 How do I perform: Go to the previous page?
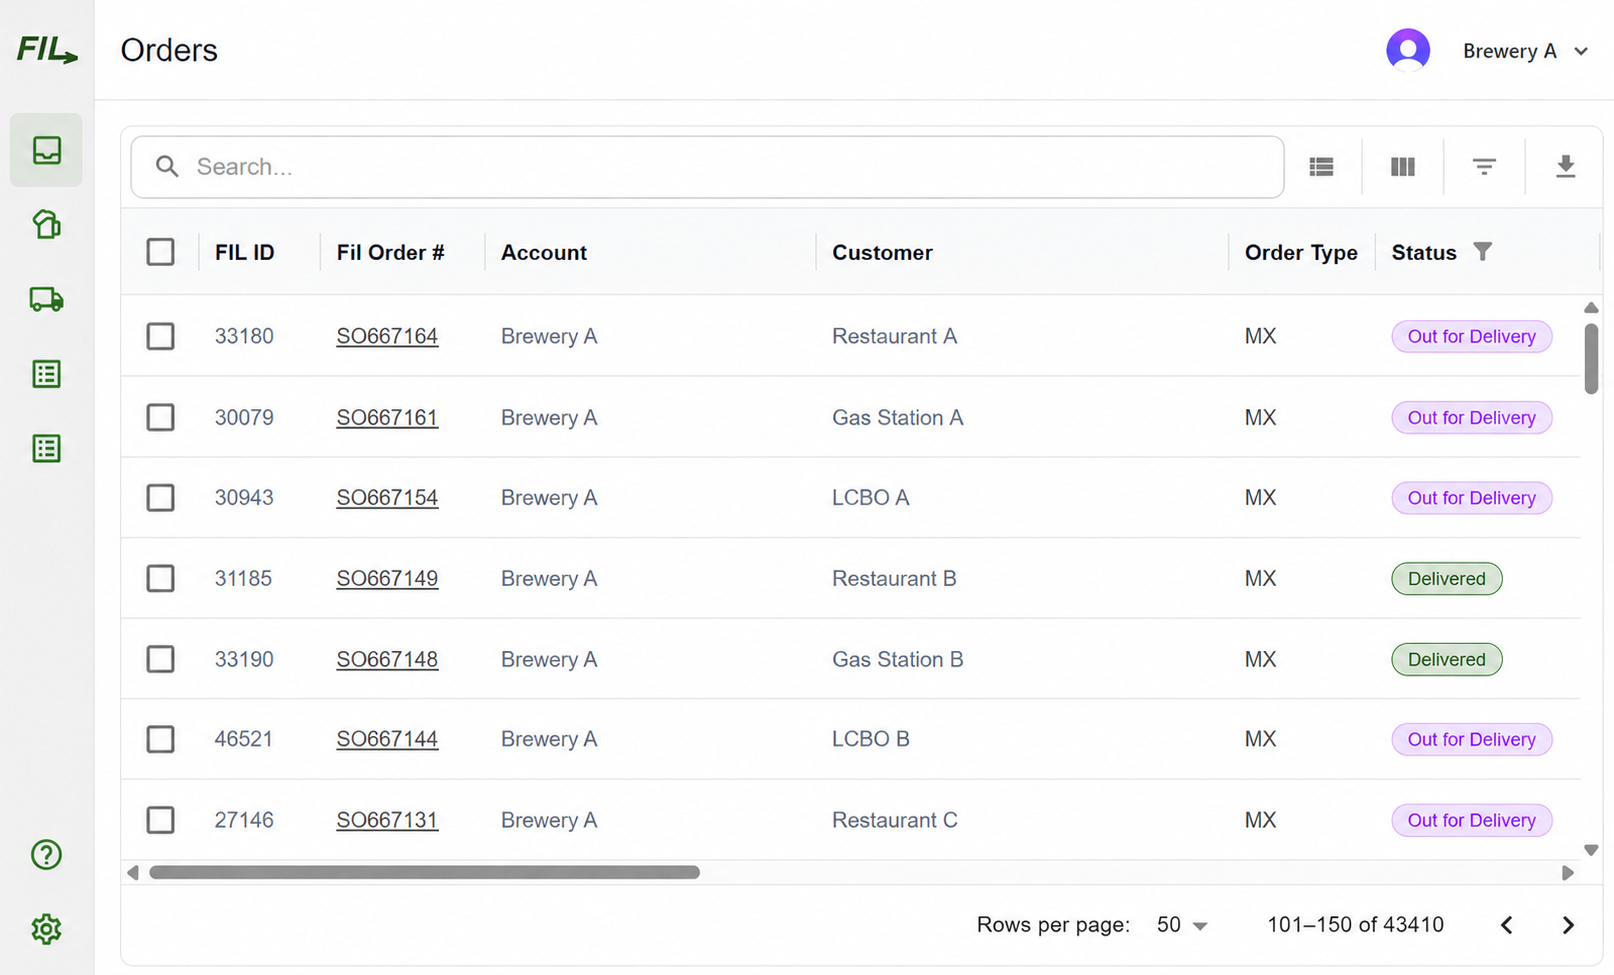click(1507, 925)
